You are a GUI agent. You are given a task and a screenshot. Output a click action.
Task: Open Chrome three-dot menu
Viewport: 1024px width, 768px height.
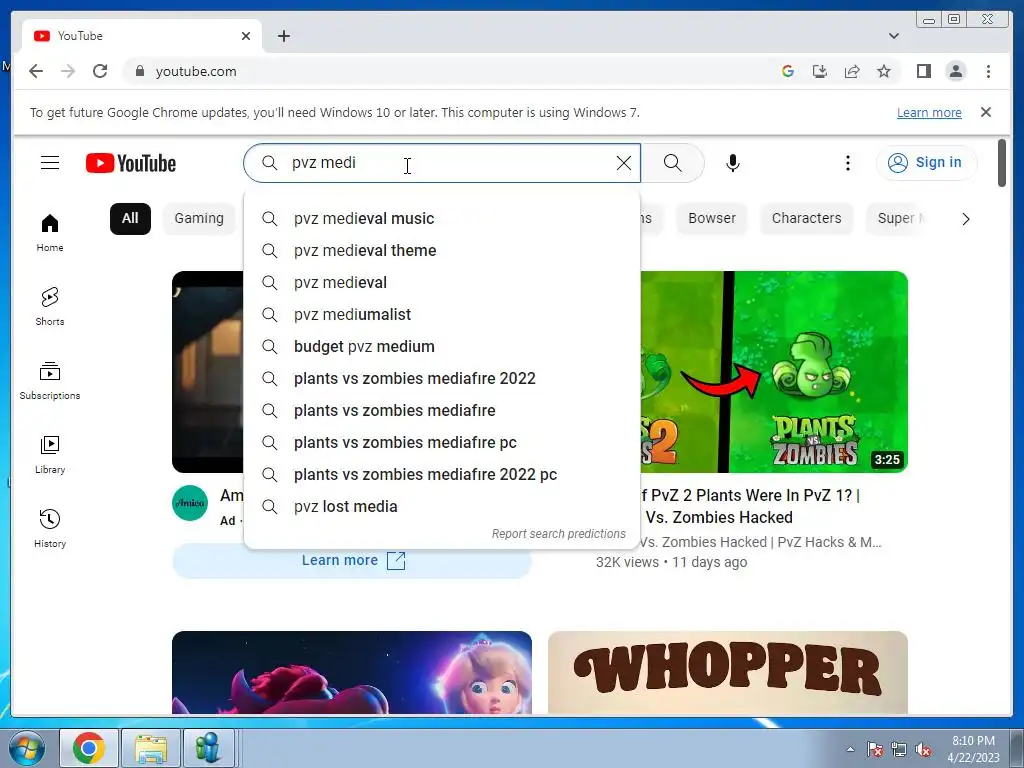[988, 71]
